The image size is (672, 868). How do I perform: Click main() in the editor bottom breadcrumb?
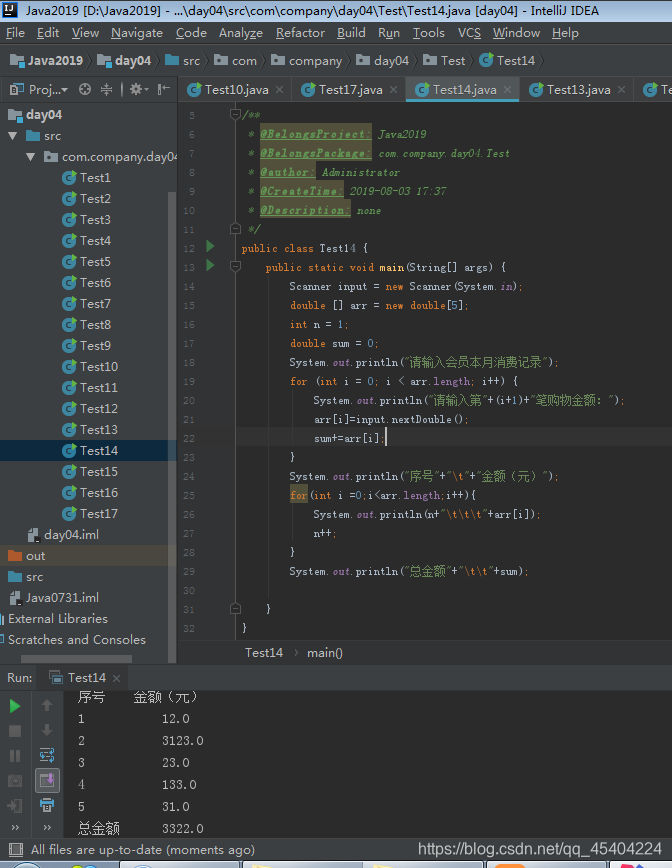point(325,653)
